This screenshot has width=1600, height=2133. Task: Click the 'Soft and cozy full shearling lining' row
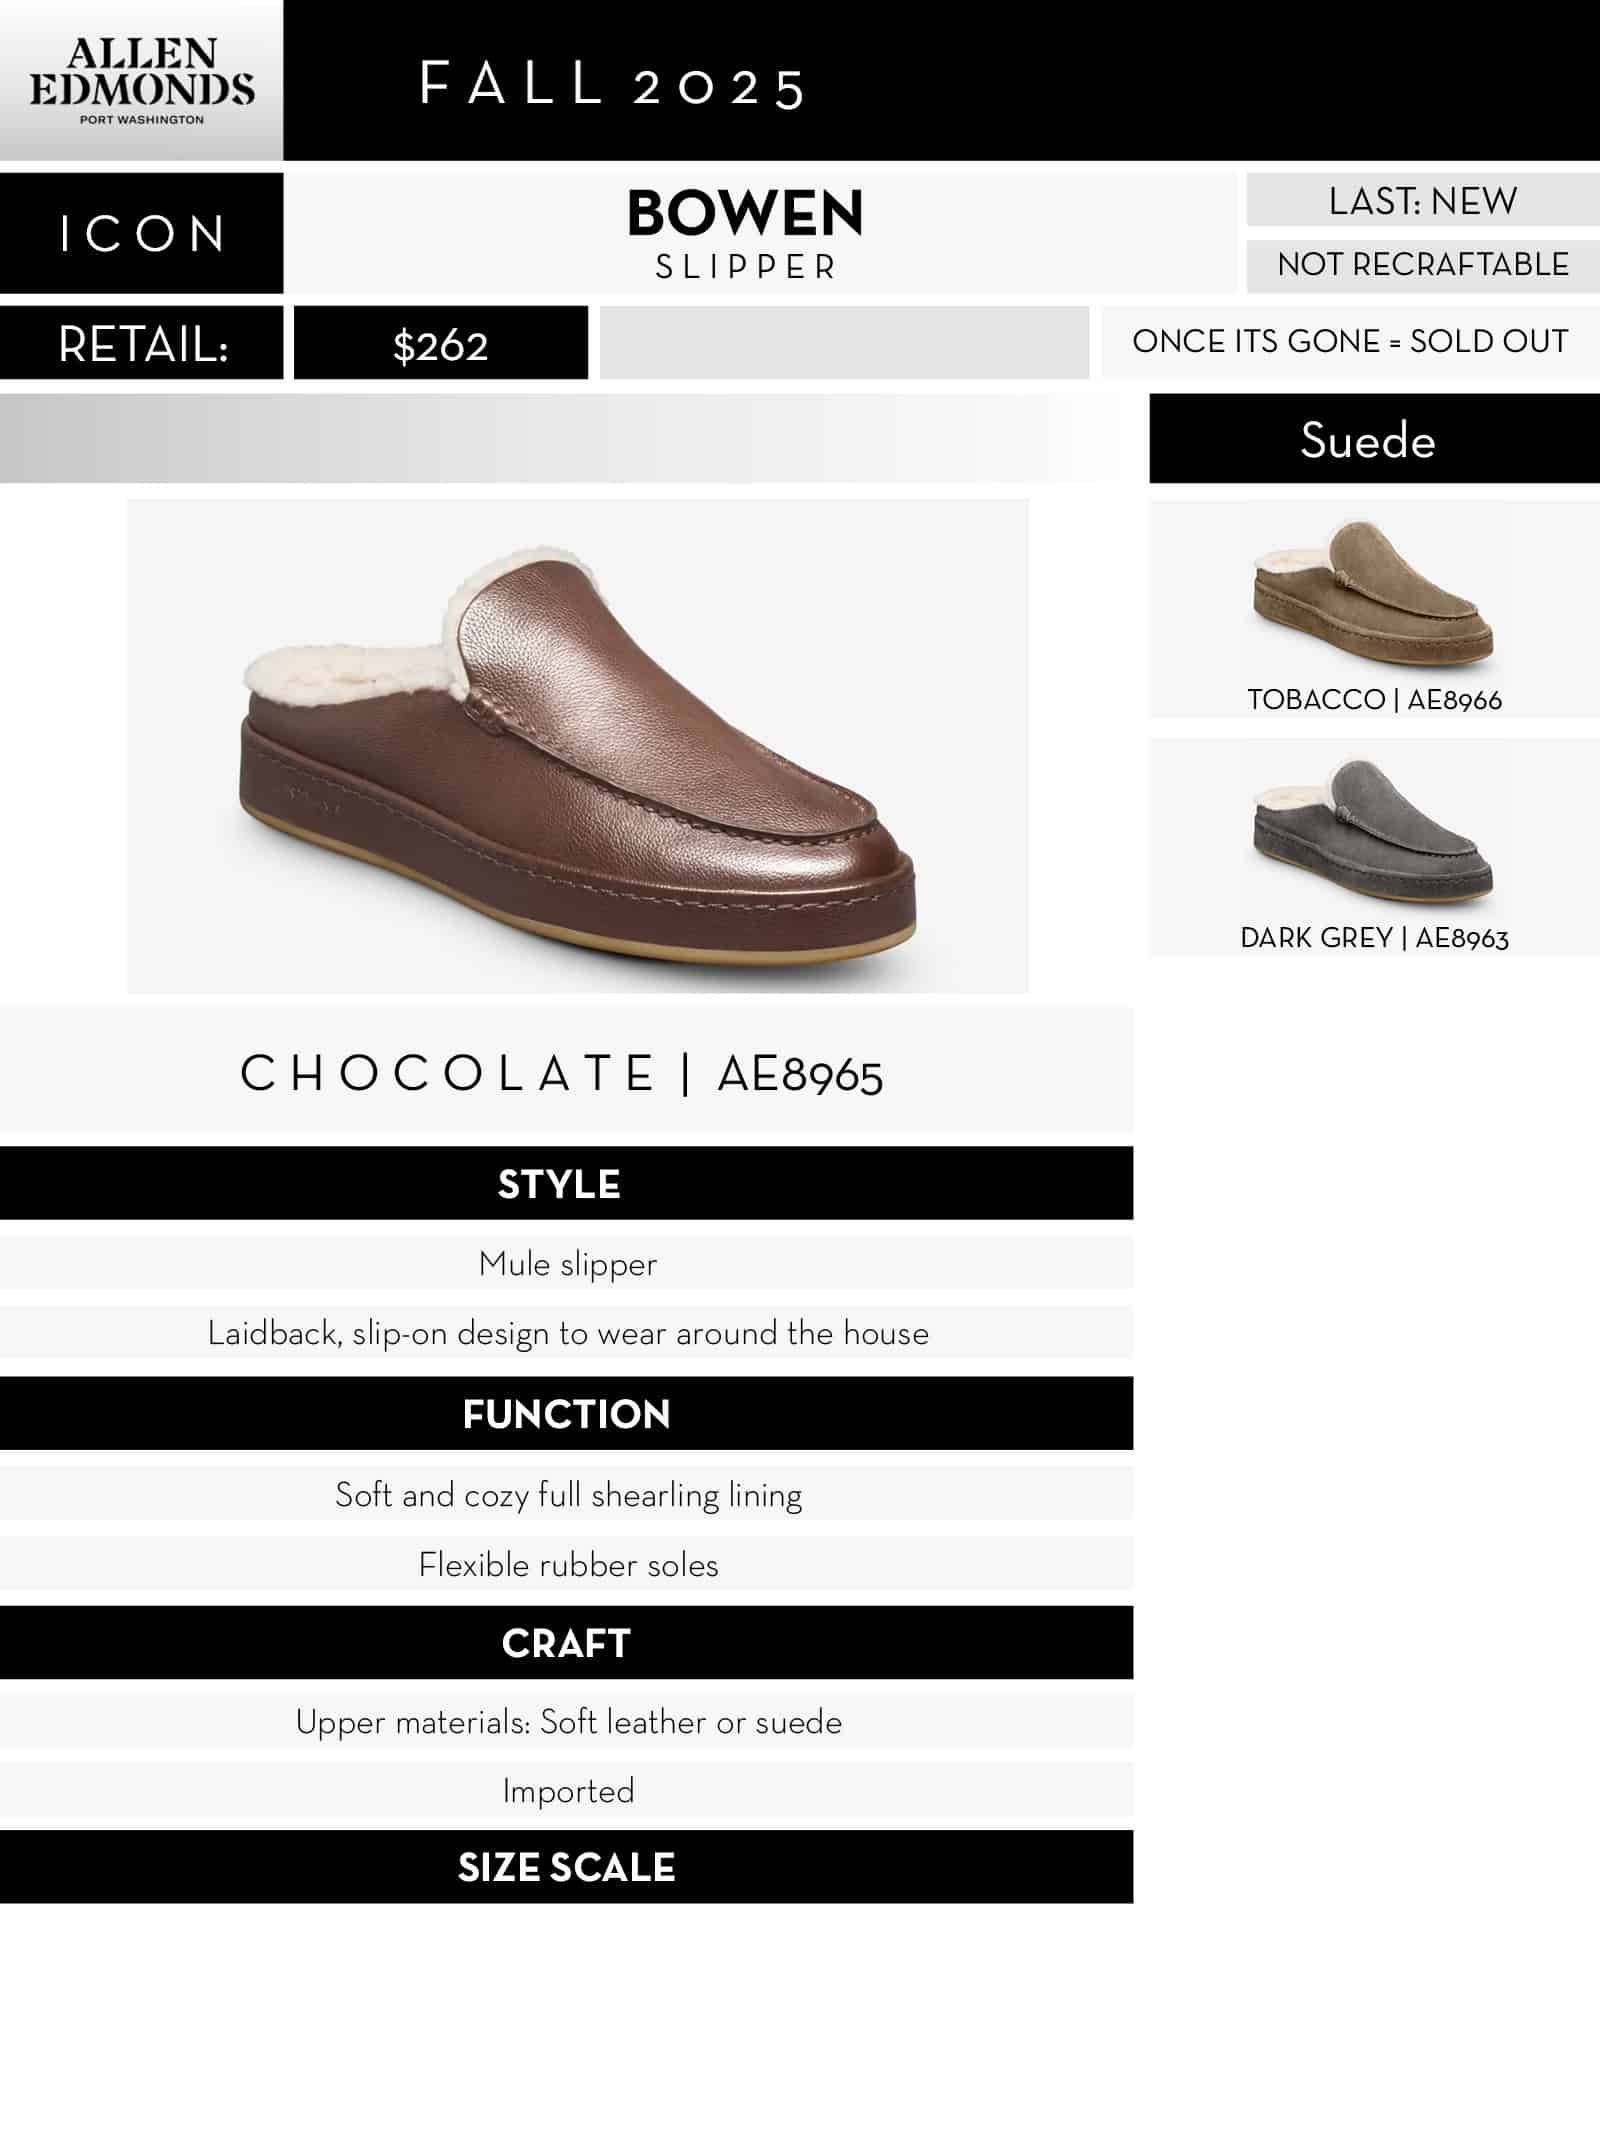(568, 1495)
